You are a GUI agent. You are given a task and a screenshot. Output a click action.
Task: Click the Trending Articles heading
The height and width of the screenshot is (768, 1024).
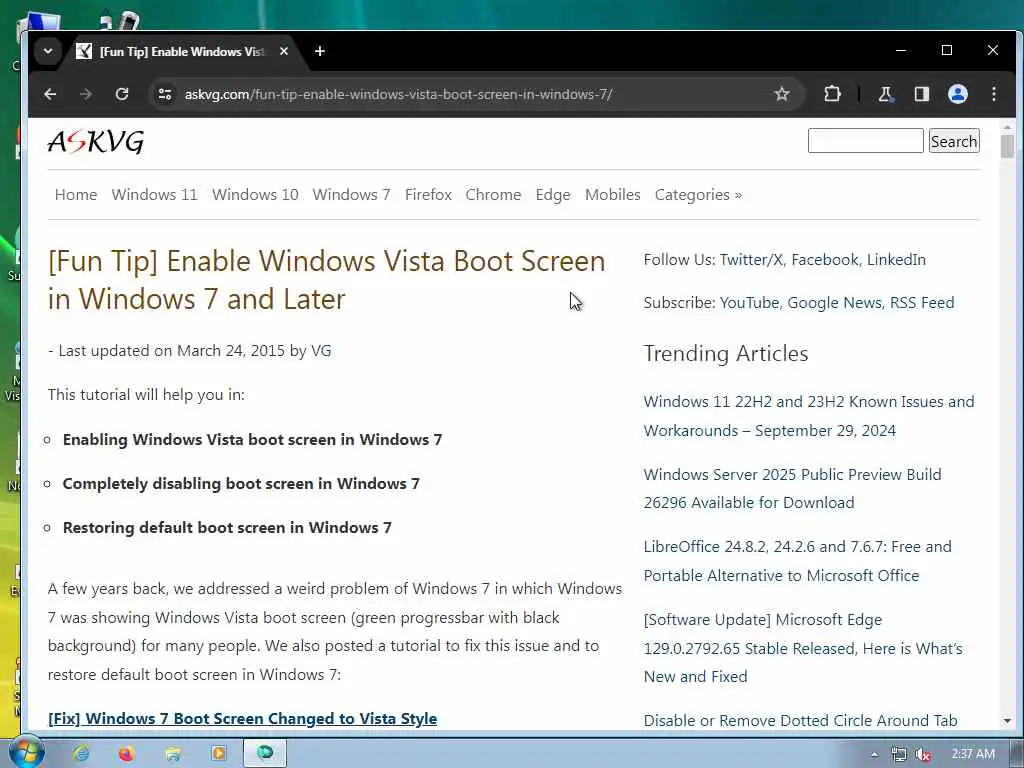tap(726, 353)
